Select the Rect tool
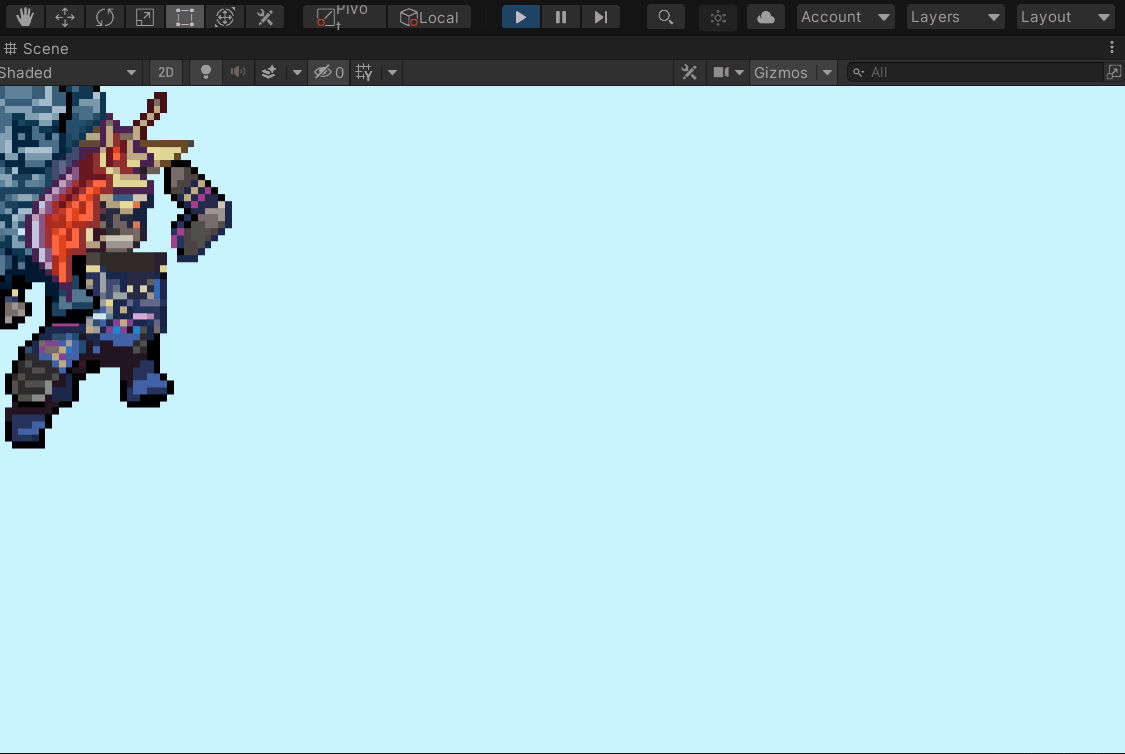The height and width of the screenshot is (754, 1125). (185, 17)
